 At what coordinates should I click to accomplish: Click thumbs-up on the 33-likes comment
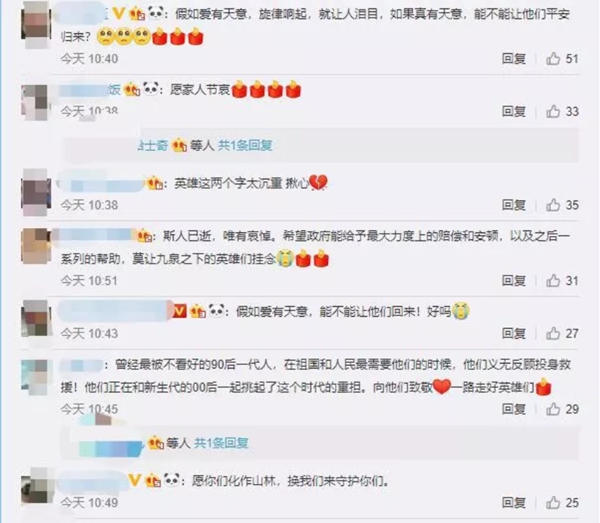tap(553, 111)
